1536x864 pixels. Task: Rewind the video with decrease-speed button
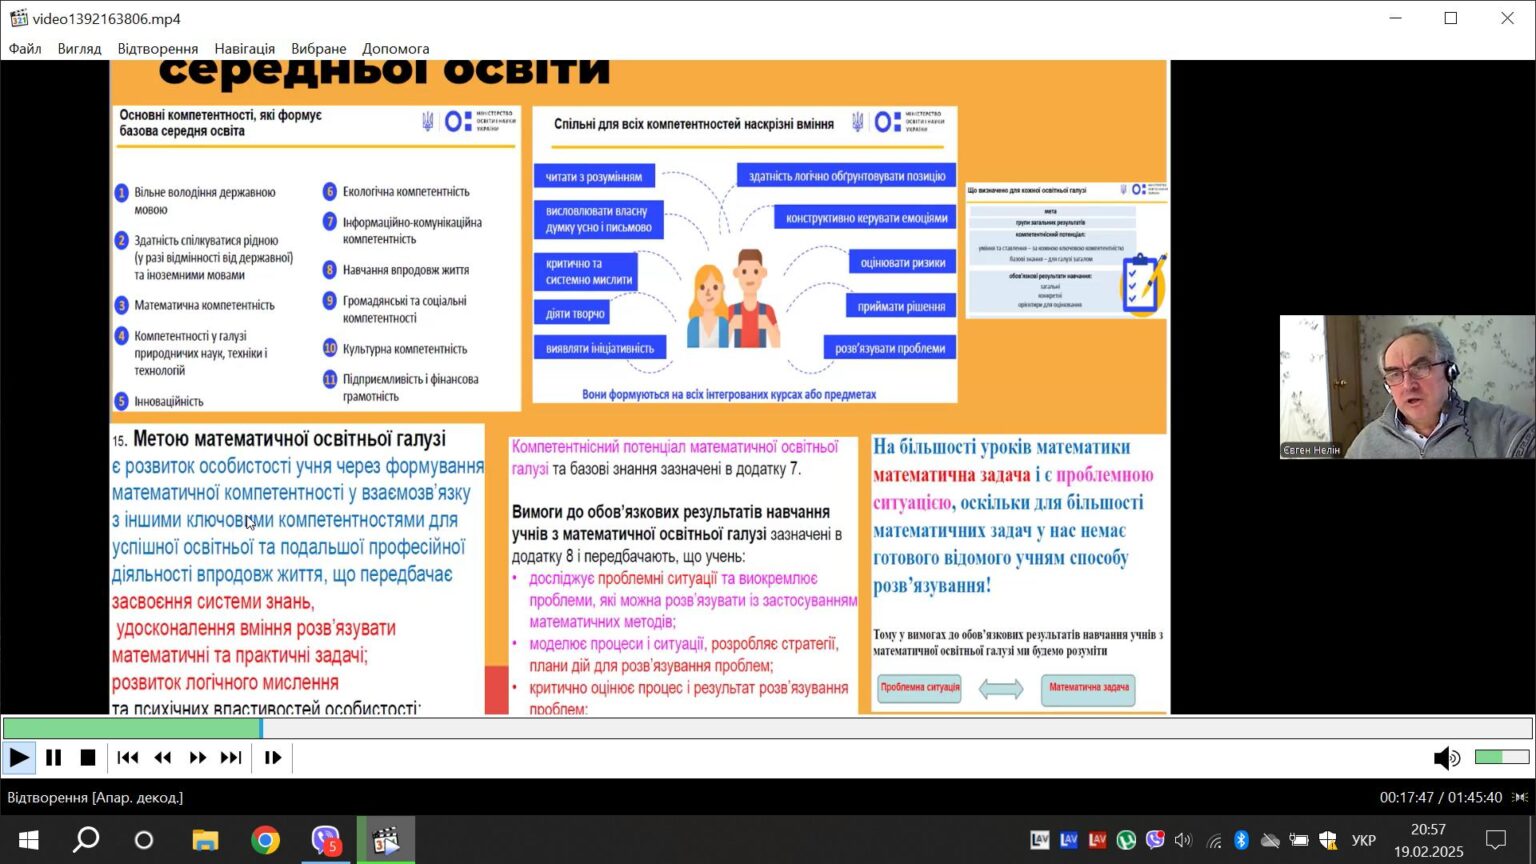[163, 758]
